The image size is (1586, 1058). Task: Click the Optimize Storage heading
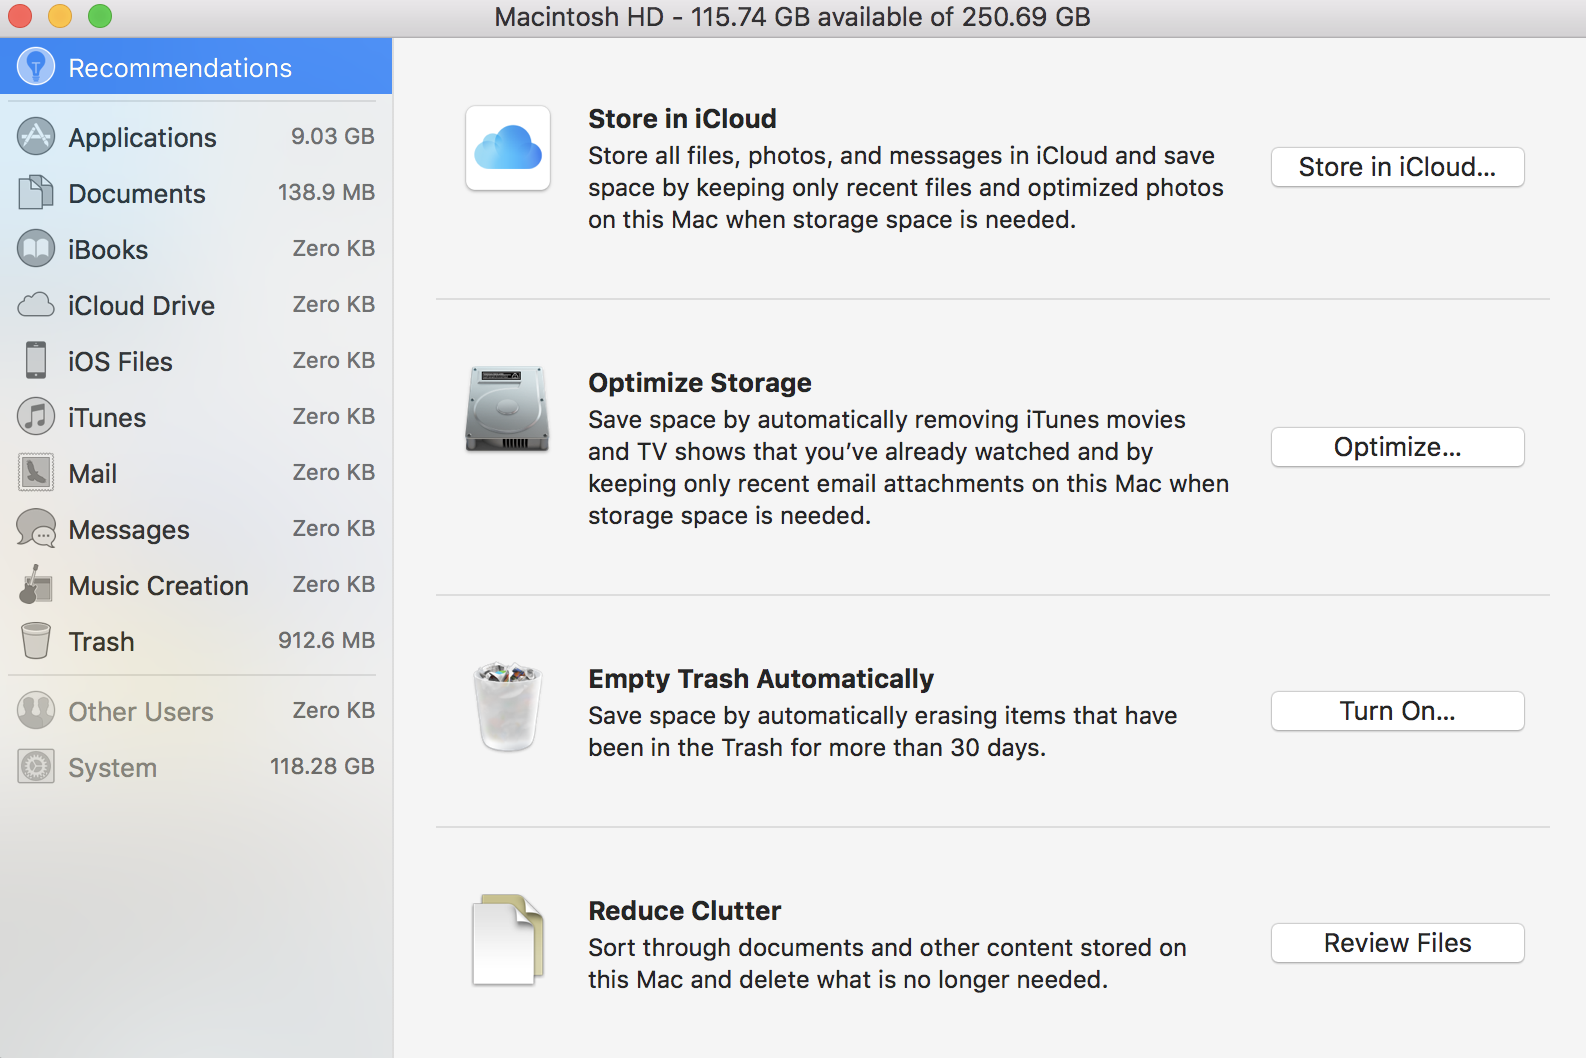(699, 383)
